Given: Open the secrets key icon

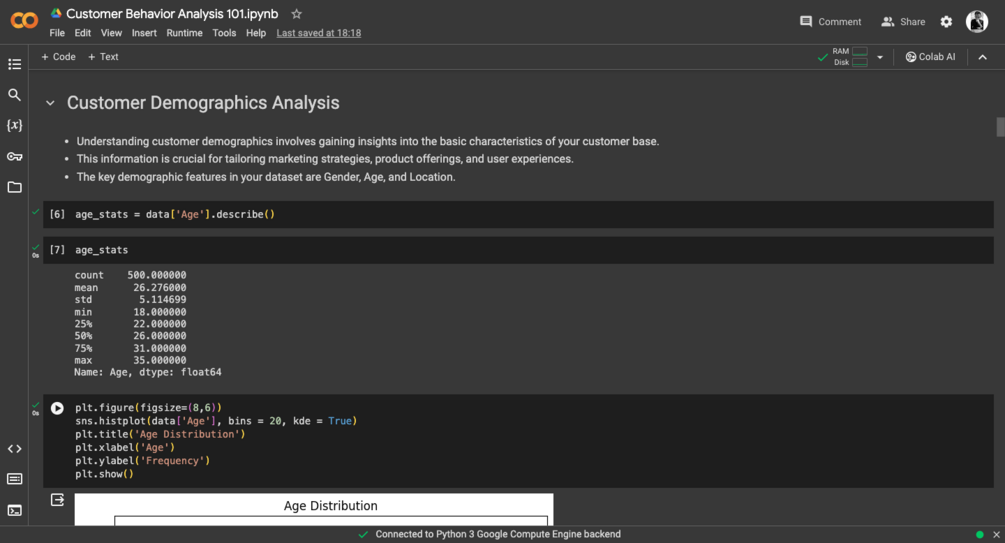Looking at the screenshot, I should coord(14,157).
